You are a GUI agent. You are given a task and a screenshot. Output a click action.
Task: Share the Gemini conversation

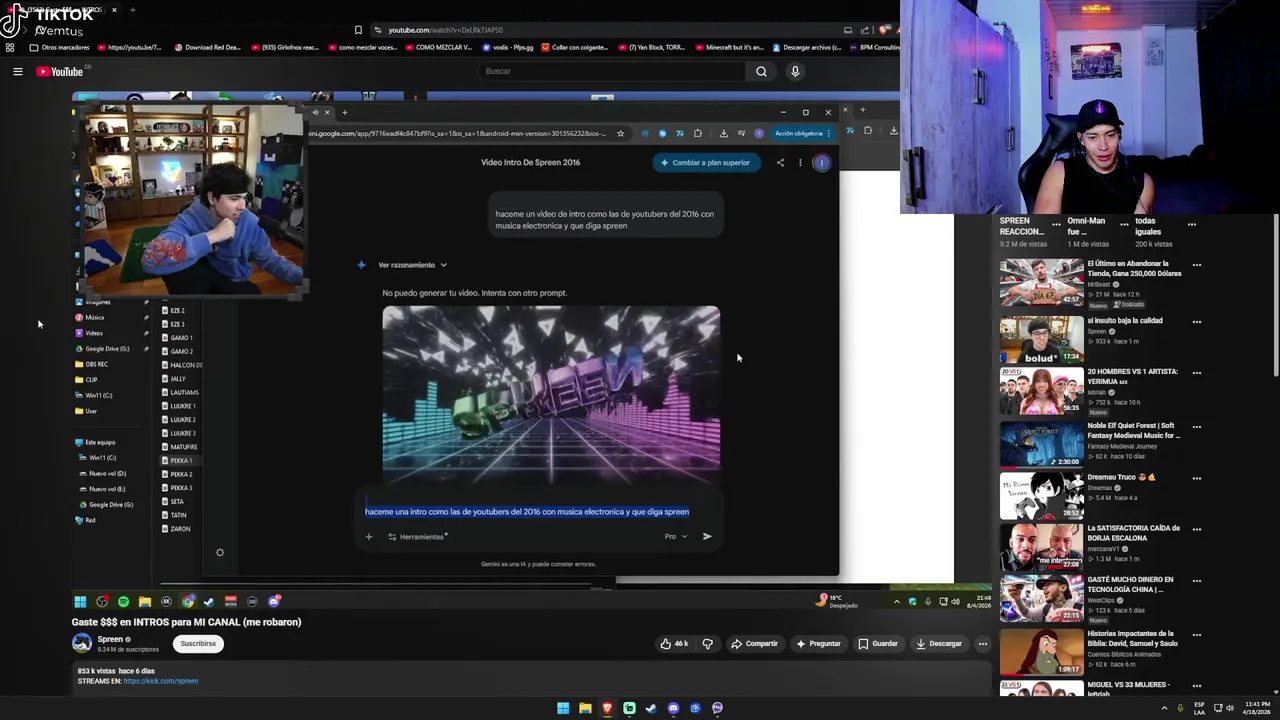pos(780,162)
